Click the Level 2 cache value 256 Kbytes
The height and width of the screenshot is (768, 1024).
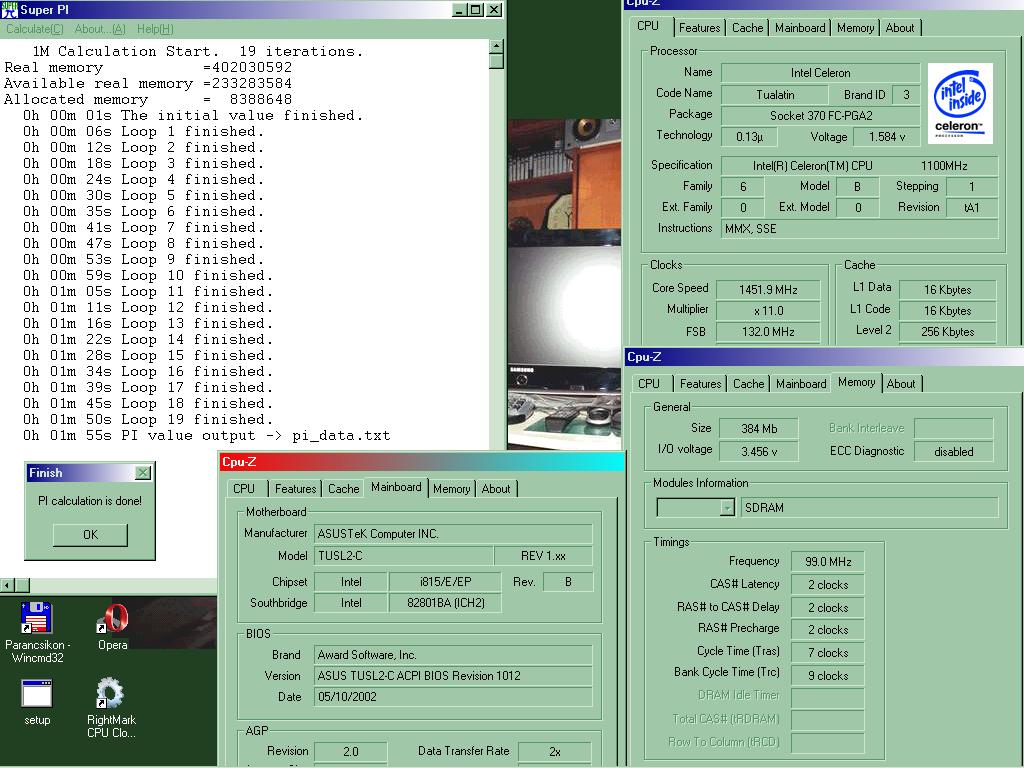[947, 331]
